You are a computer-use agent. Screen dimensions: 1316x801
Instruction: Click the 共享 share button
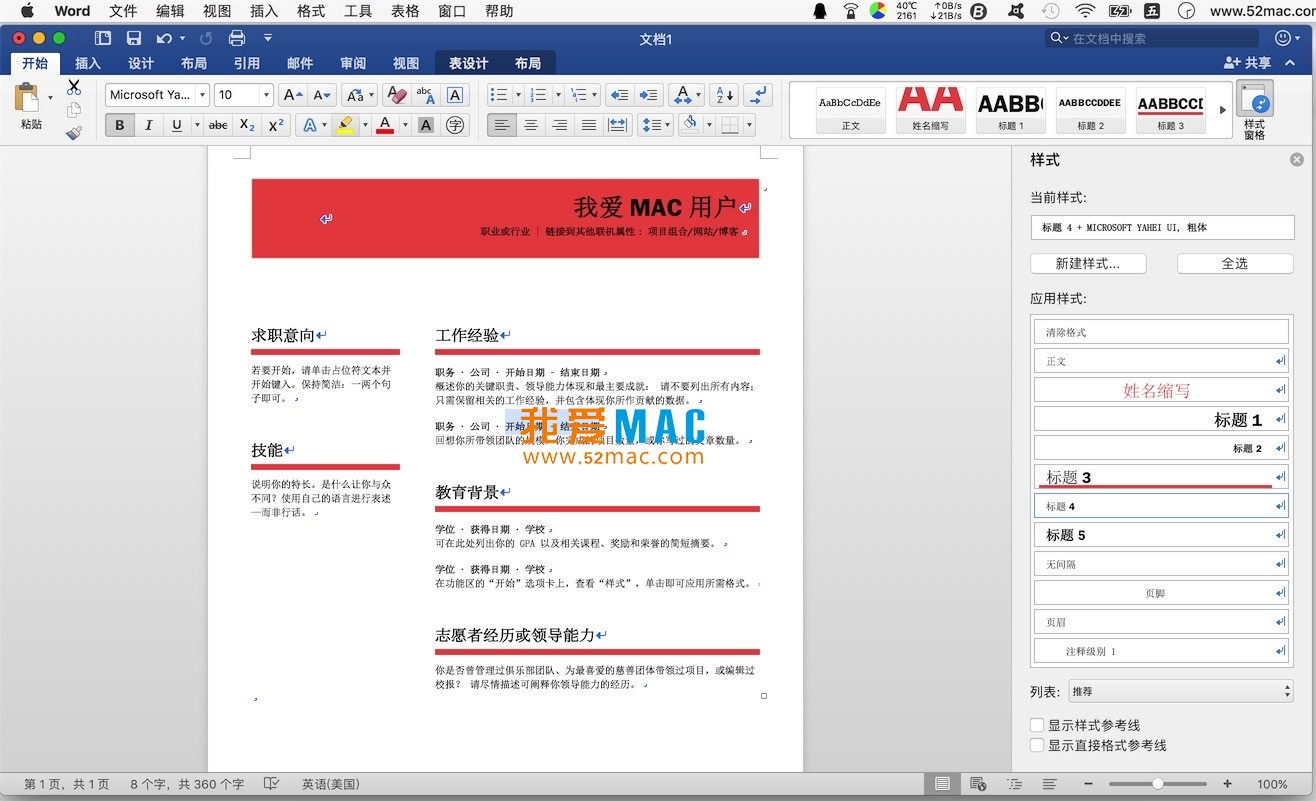click(x=1248, y=63)
